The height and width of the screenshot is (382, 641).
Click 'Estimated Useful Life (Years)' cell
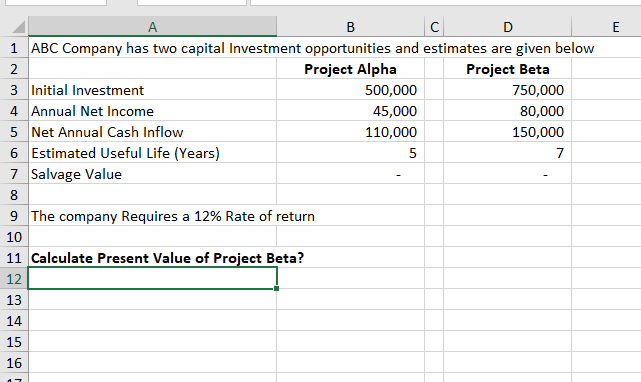[152, 153]
